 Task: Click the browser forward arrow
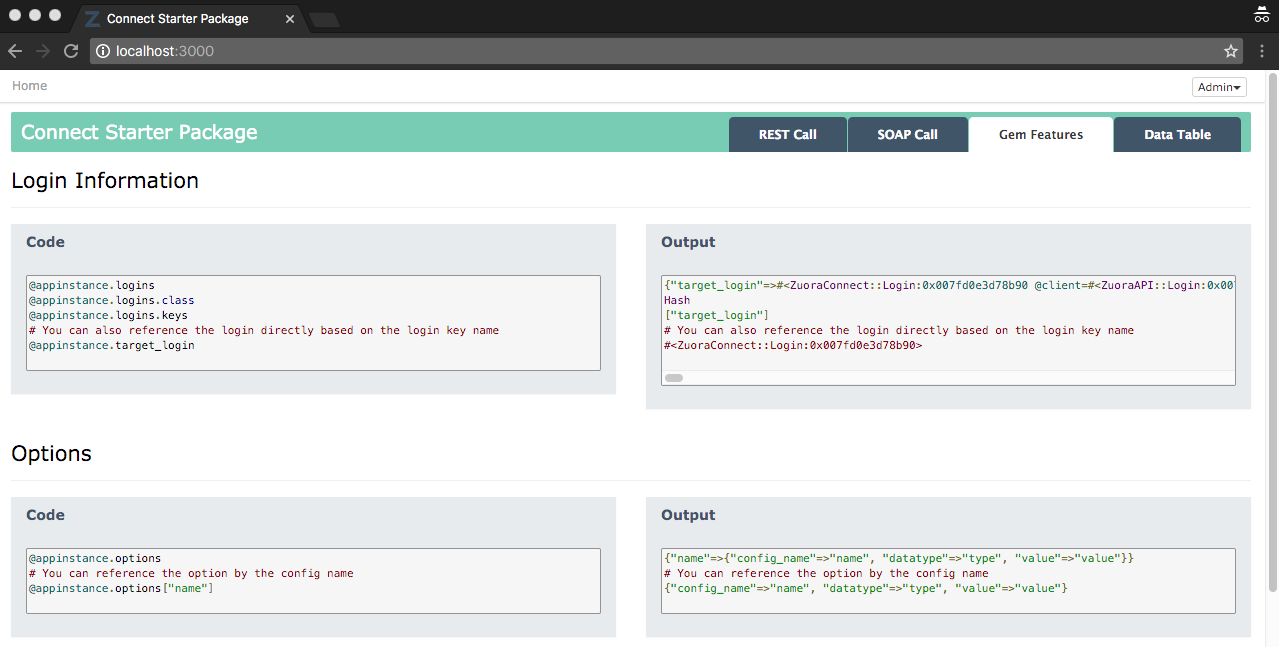pos(43,51)
